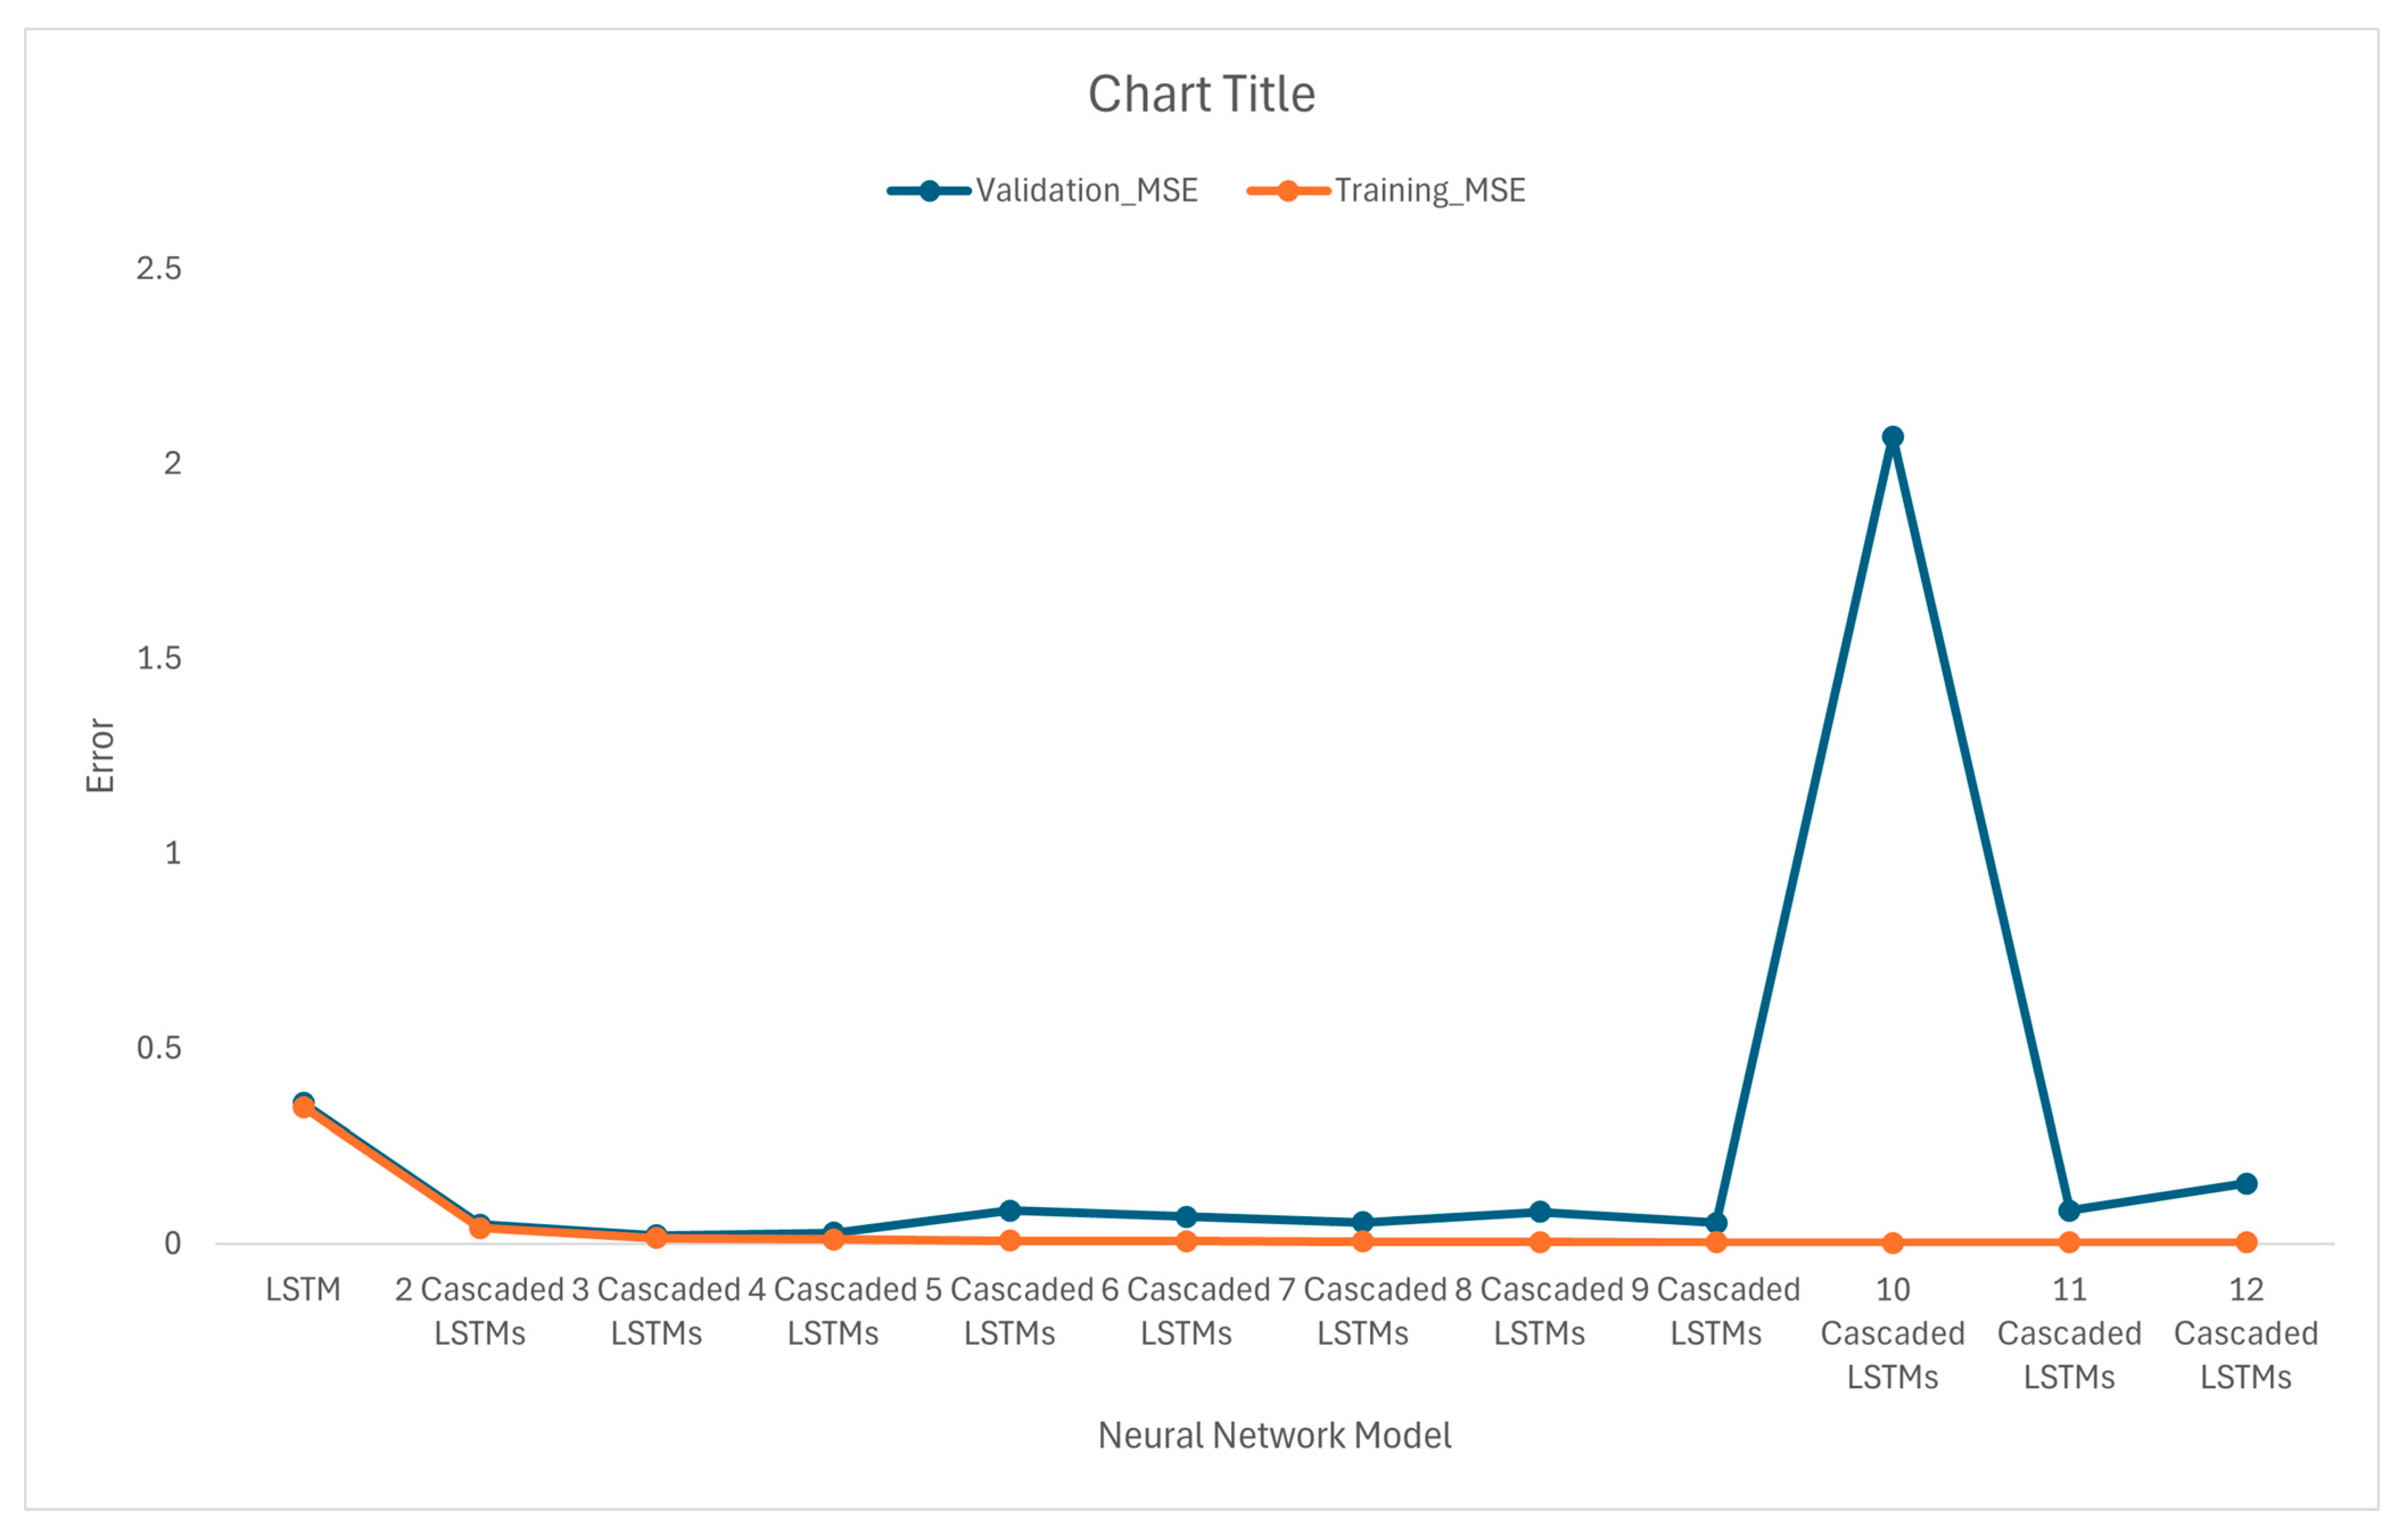This screenshot has height=1540, width=2402.
Task: Click the 2.5 value on vertical axis
Action: [x=159, y=268]
